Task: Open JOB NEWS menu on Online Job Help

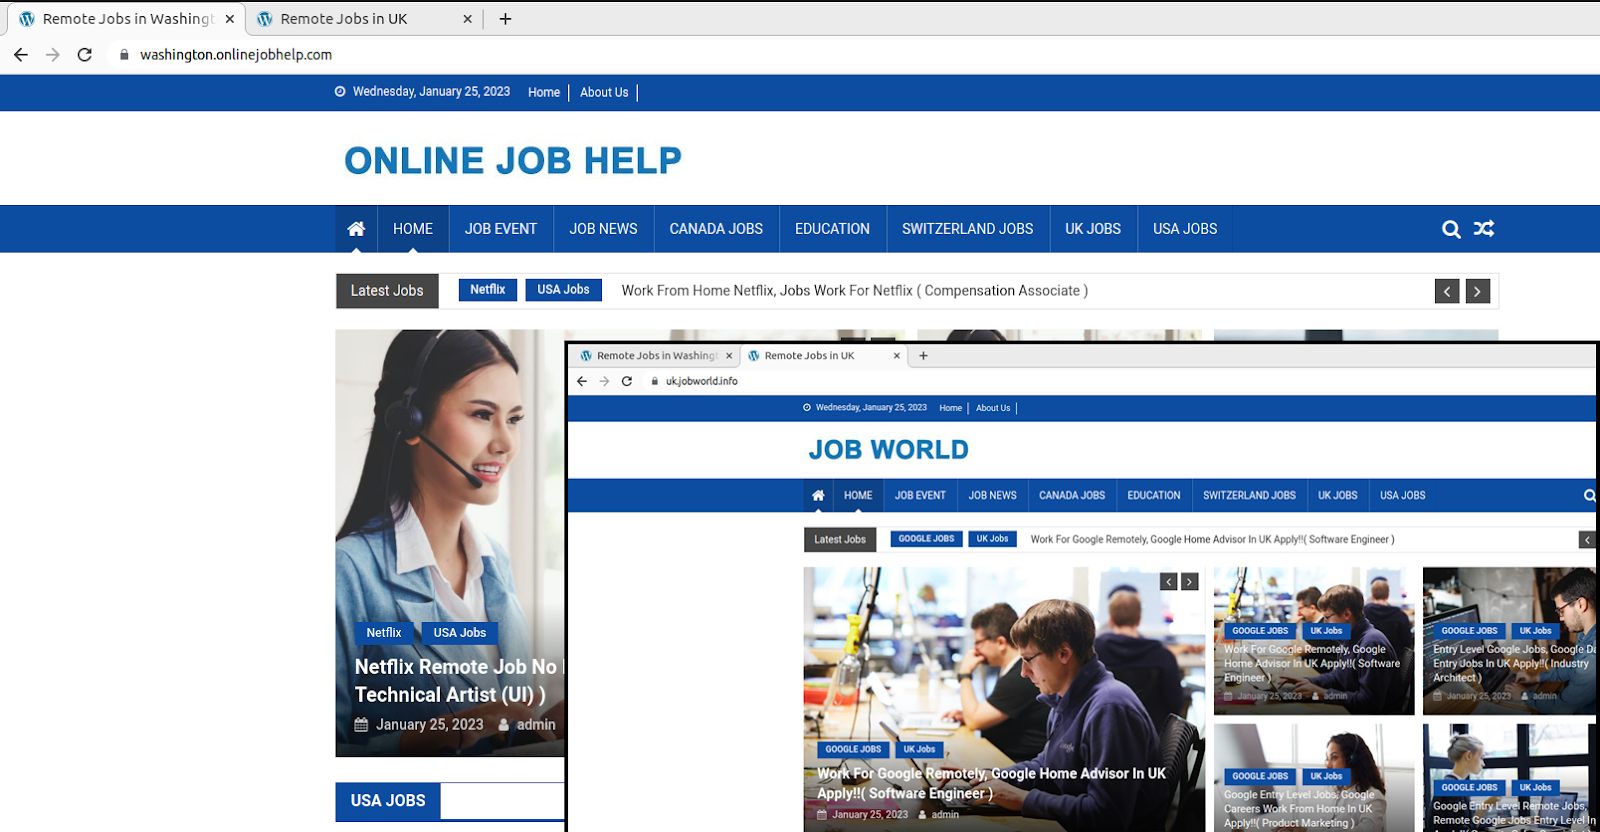Action: tap(604, 229)
